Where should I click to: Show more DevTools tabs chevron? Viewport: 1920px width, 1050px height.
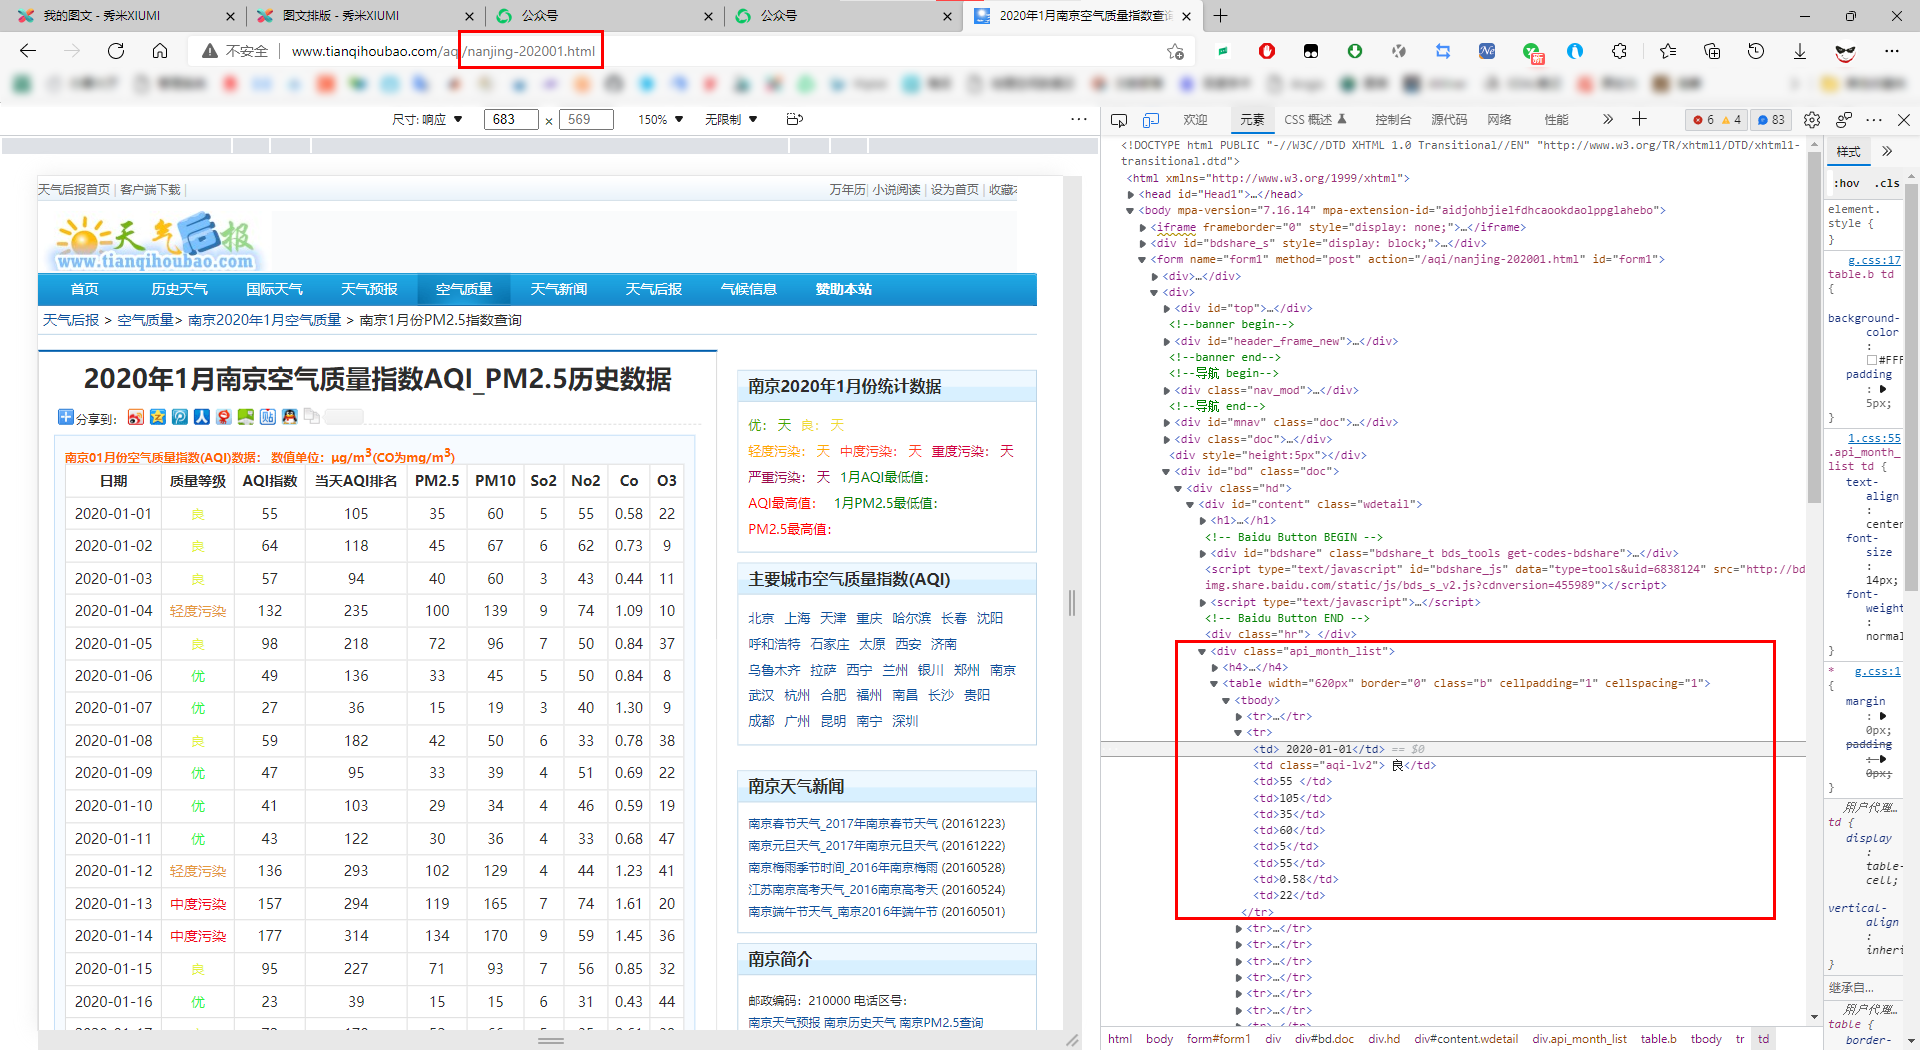pos(1607,119)
